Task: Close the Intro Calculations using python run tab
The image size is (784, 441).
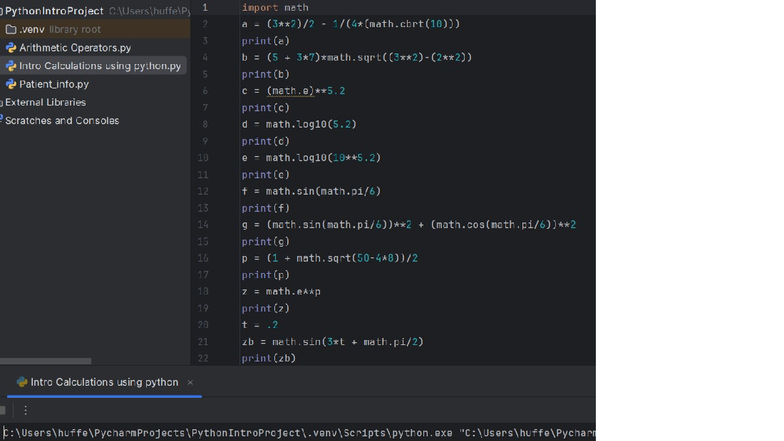Action: coord(190,382)
